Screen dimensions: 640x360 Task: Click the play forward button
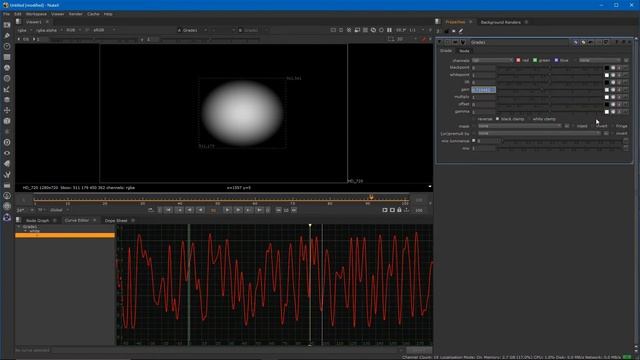coord(227,210)
